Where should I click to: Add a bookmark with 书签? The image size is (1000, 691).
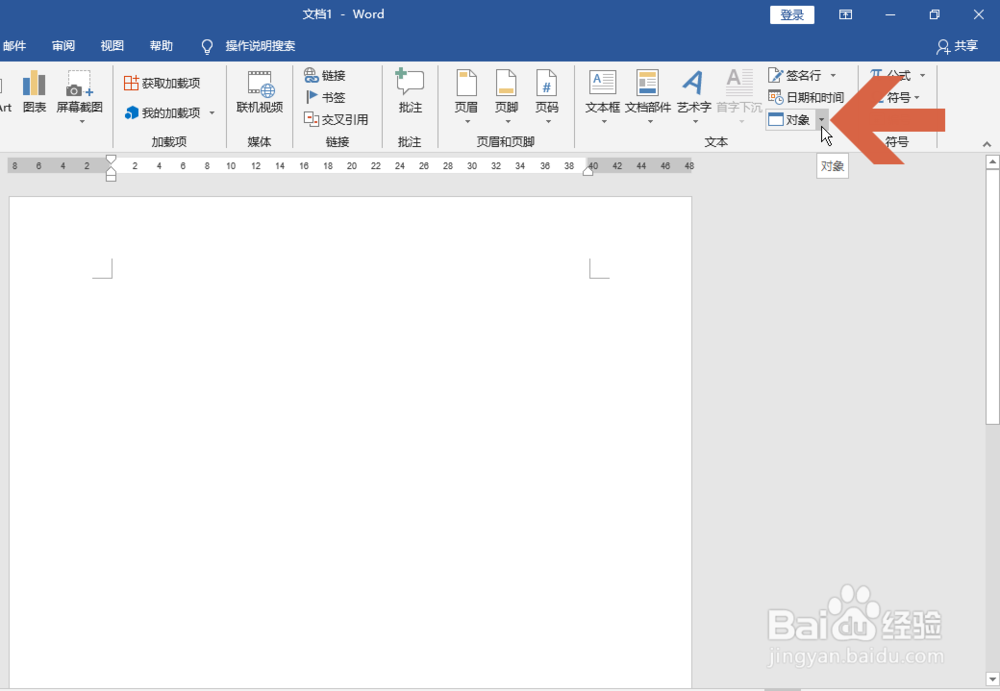pyautogui.click(x=325, y=97)
